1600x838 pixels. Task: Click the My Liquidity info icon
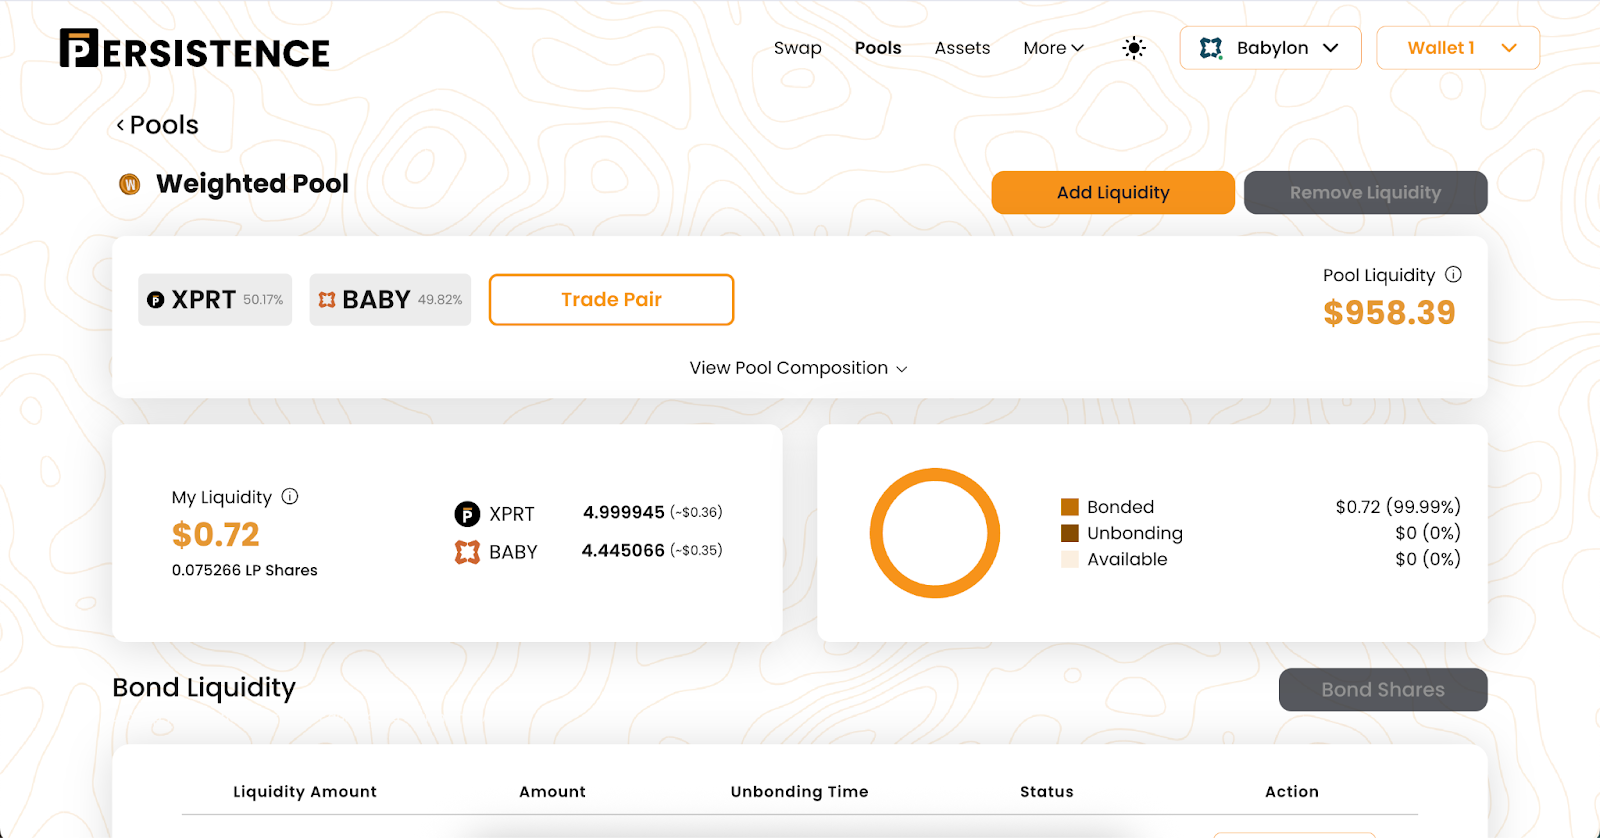tap(290, 496)
